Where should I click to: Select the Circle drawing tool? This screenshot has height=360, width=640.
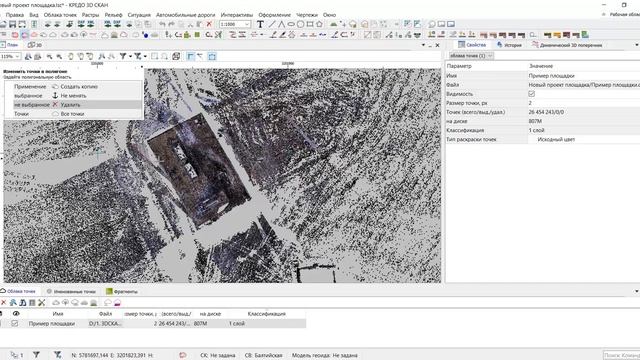300,24
